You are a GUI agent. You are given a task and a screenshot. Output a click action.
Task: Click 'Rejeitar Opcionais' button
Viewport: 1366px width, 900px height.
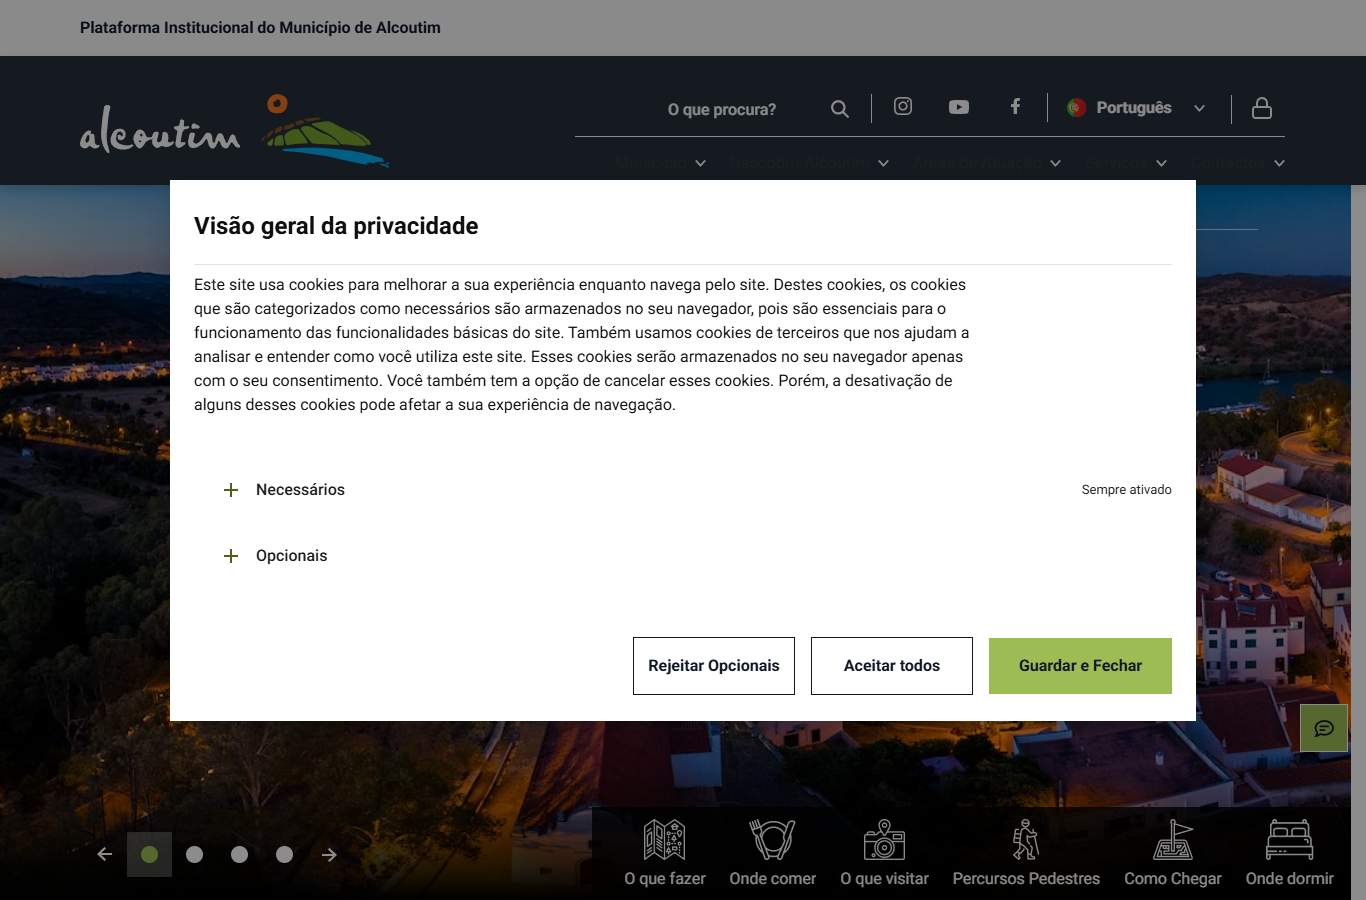(x=714, y=666)
